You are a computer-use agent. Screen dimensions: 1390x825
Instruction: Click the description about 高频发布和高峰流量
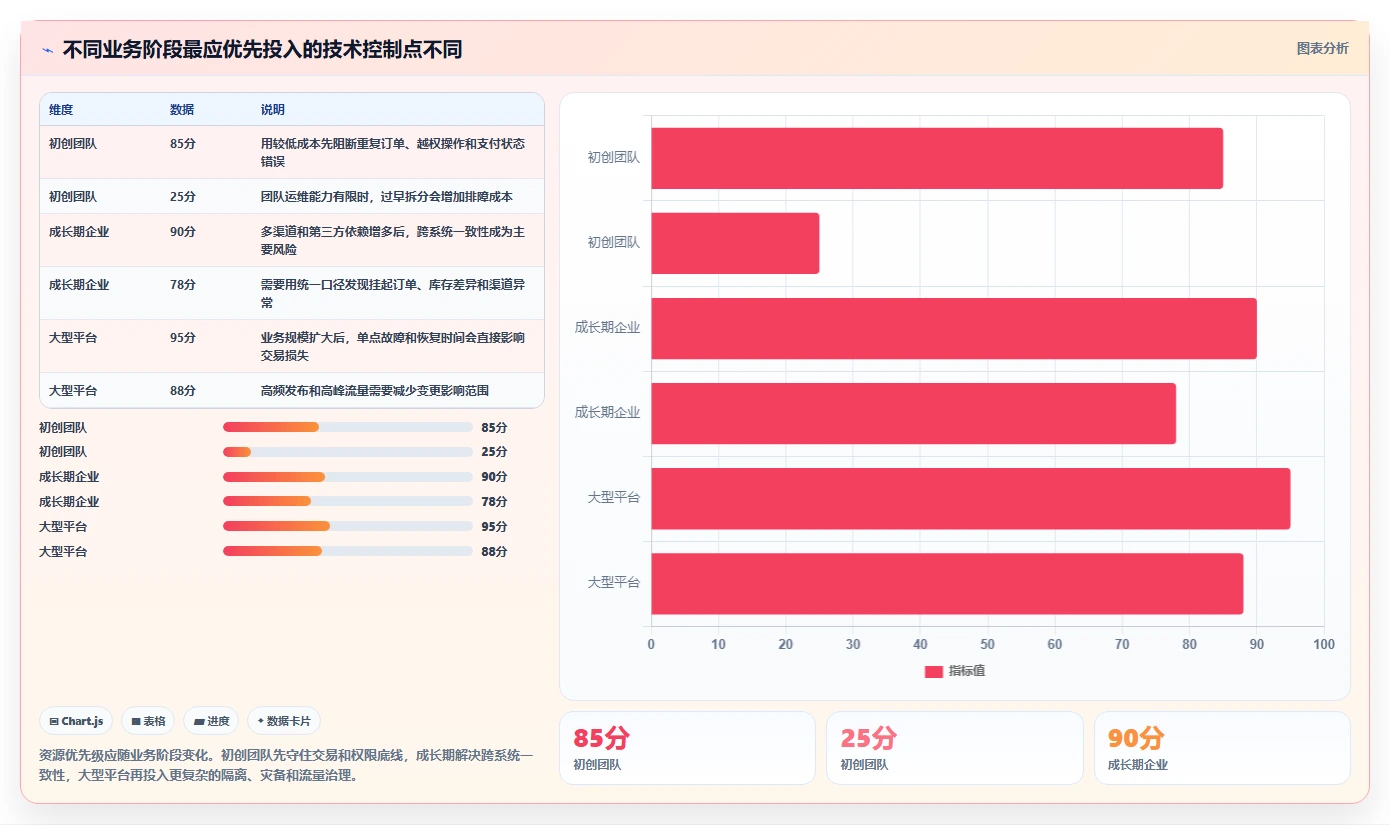click(x=375, y=391)
